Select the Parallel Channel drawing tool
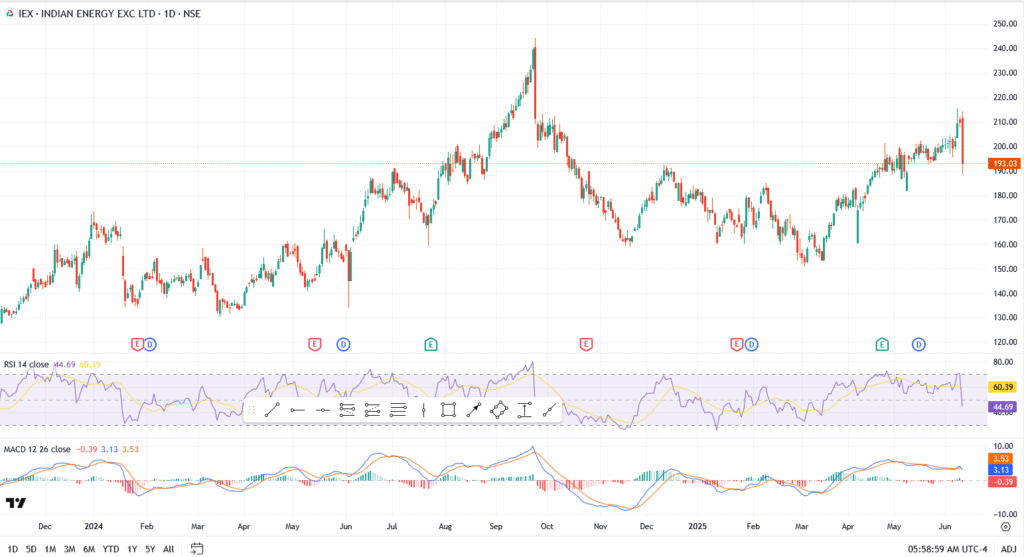The height and width of the screenshot is (557, 1024). 347,410
